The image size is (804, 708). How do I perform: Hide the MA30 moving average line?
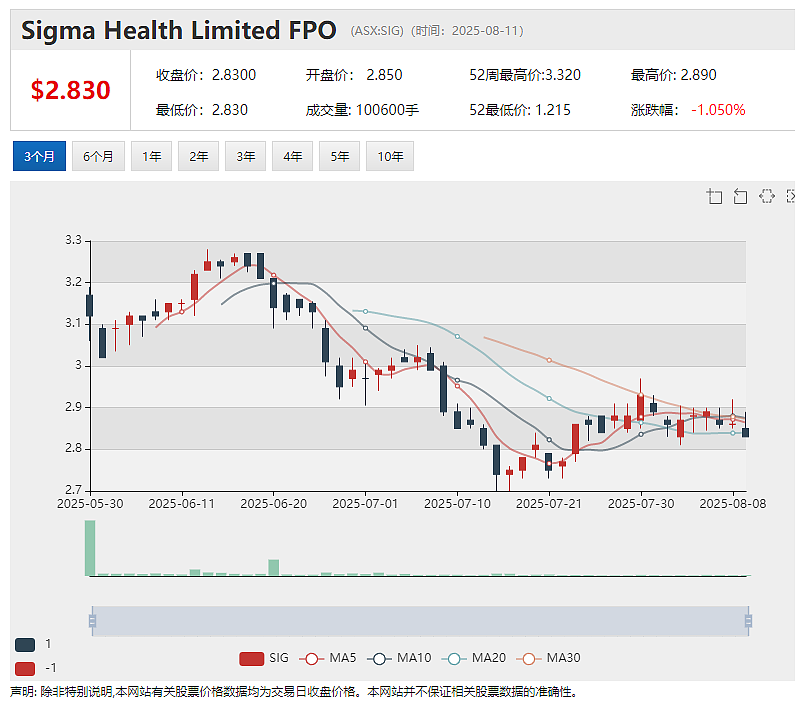549,658
